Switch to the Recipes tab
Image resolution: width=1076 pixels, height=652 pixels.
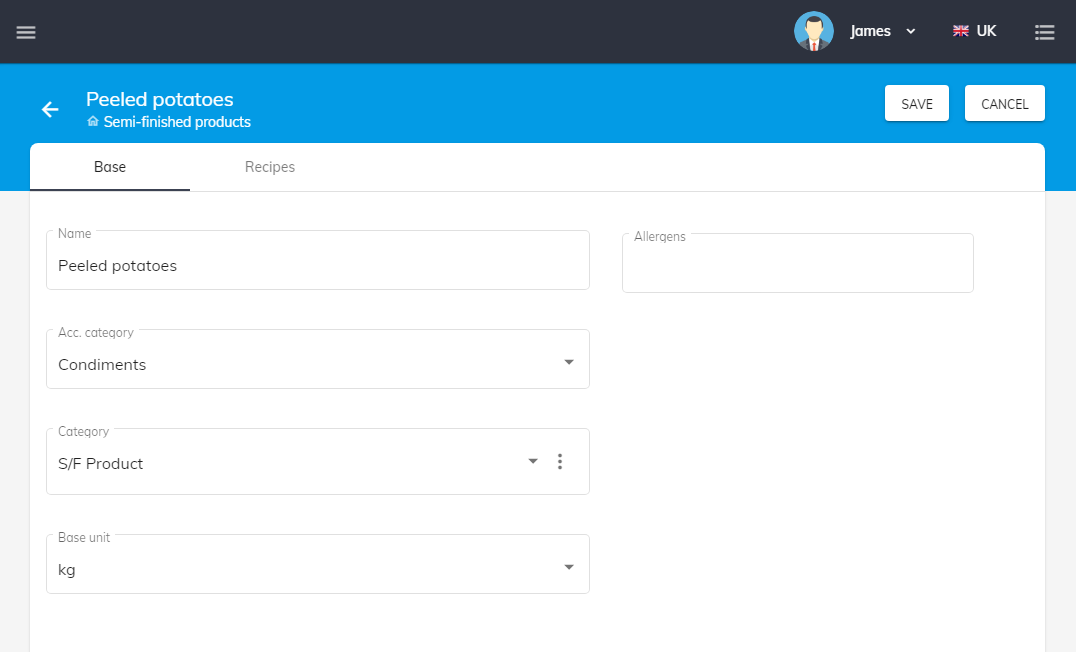[x=270, y=167]
